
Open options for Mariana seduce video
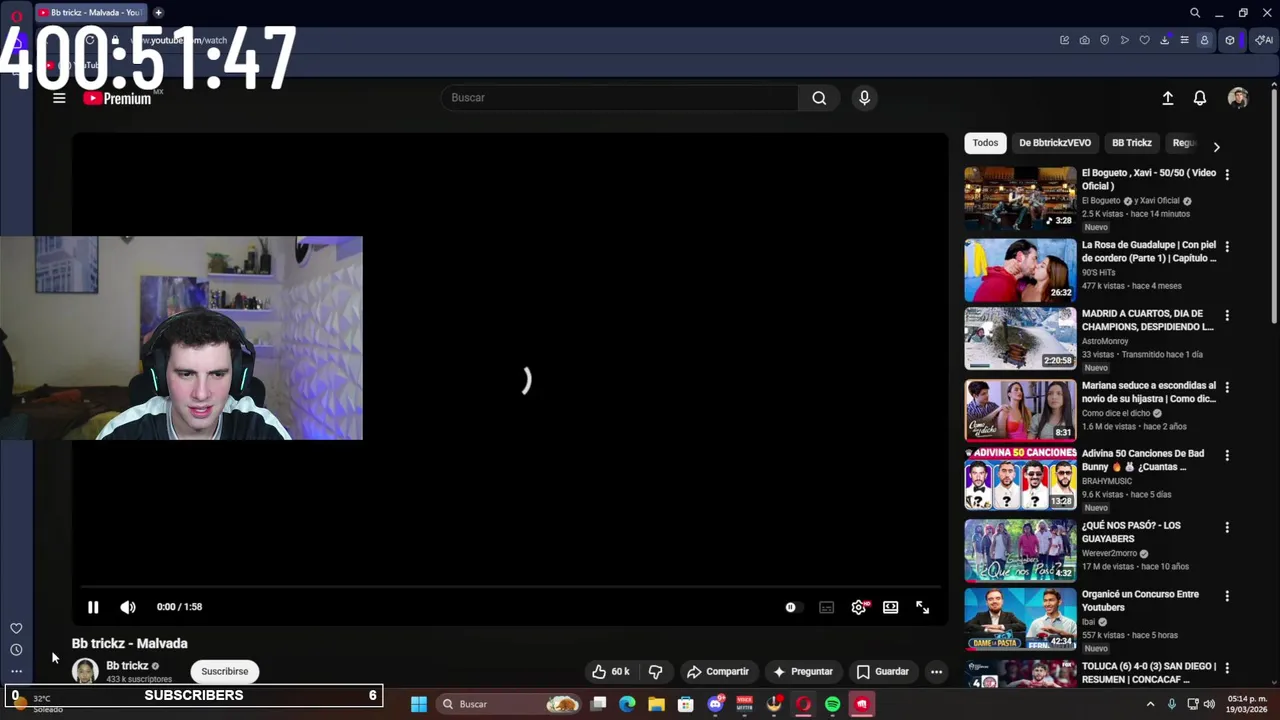click(x=1227, y=387)
